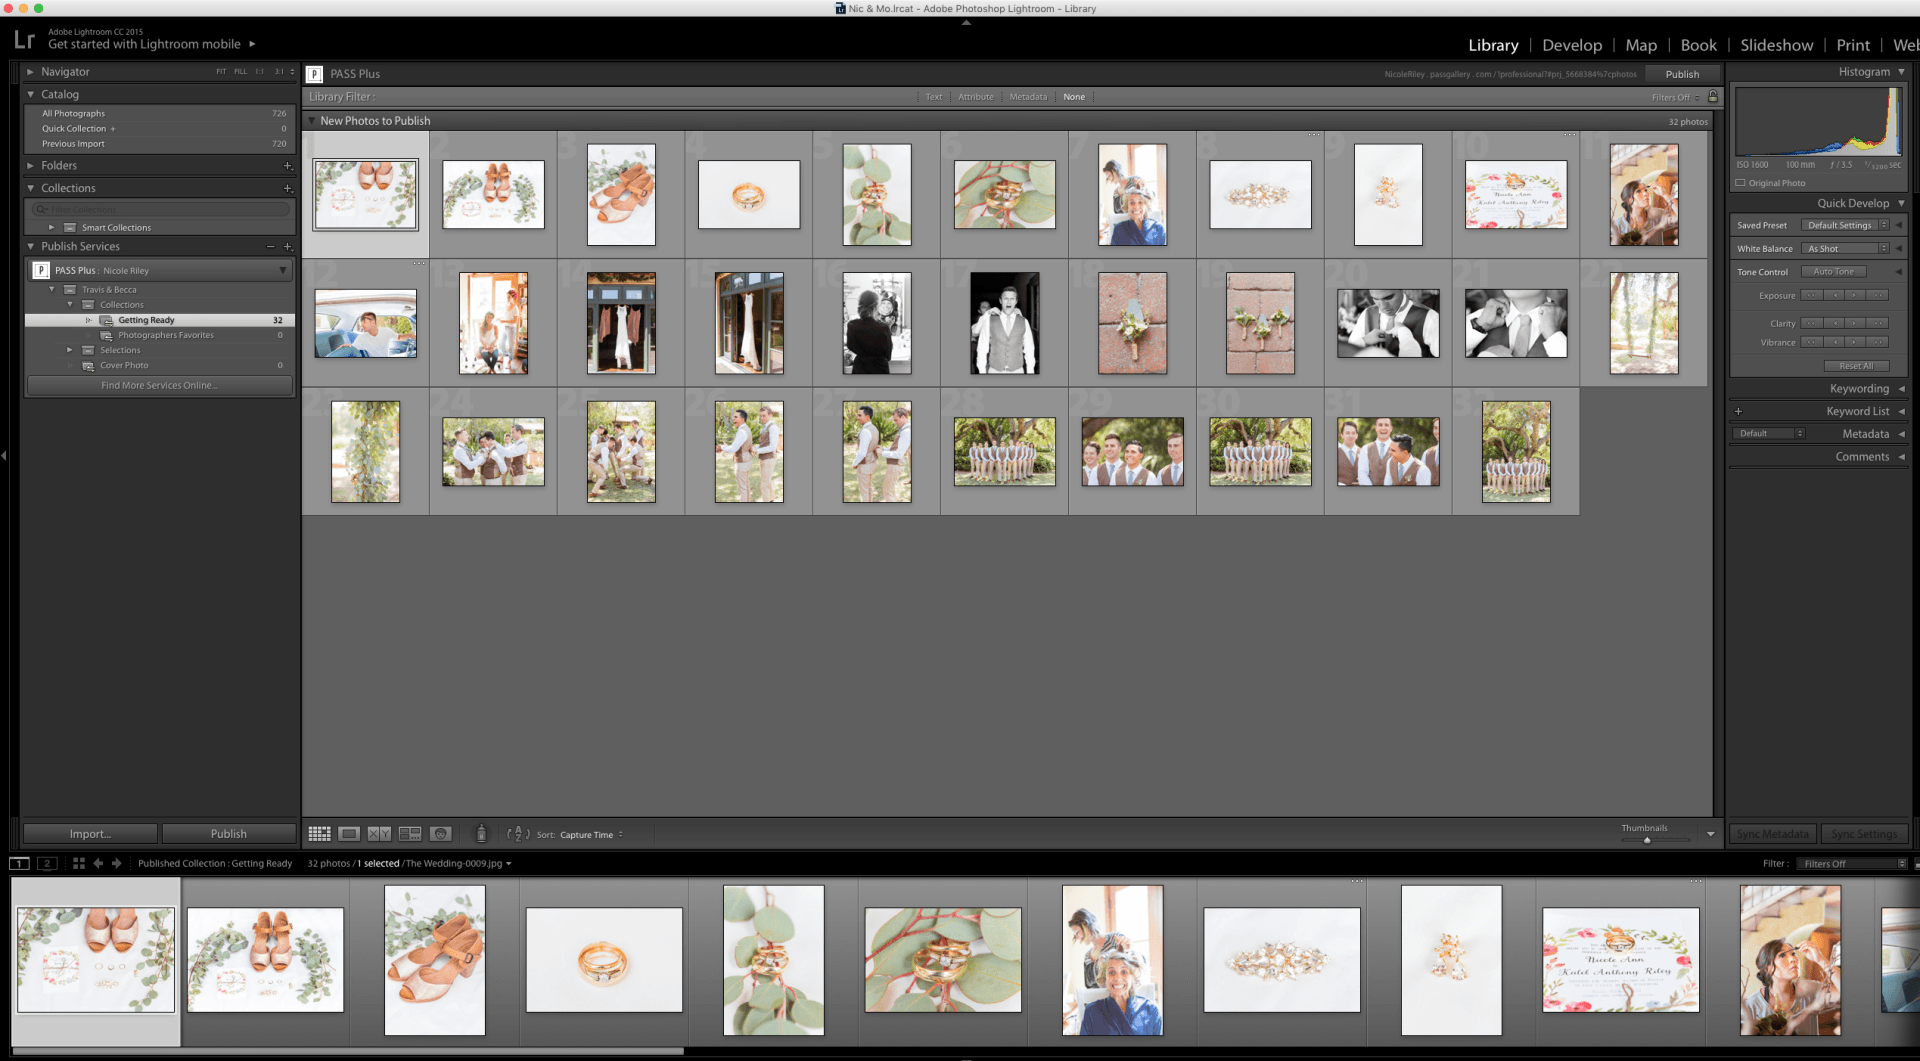Open Survey view icon
The image size is (1920, 1061).
[410, 834]
